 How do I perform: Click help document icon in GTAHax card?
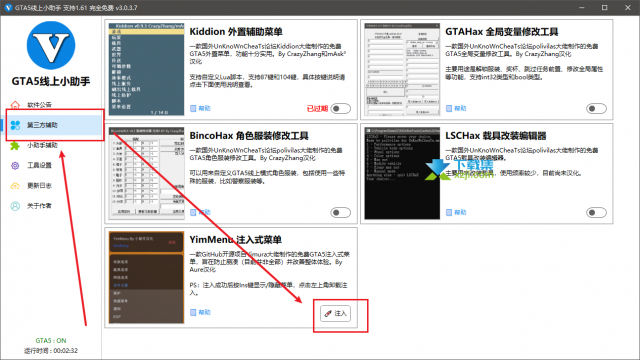click(x=449, y=108)
